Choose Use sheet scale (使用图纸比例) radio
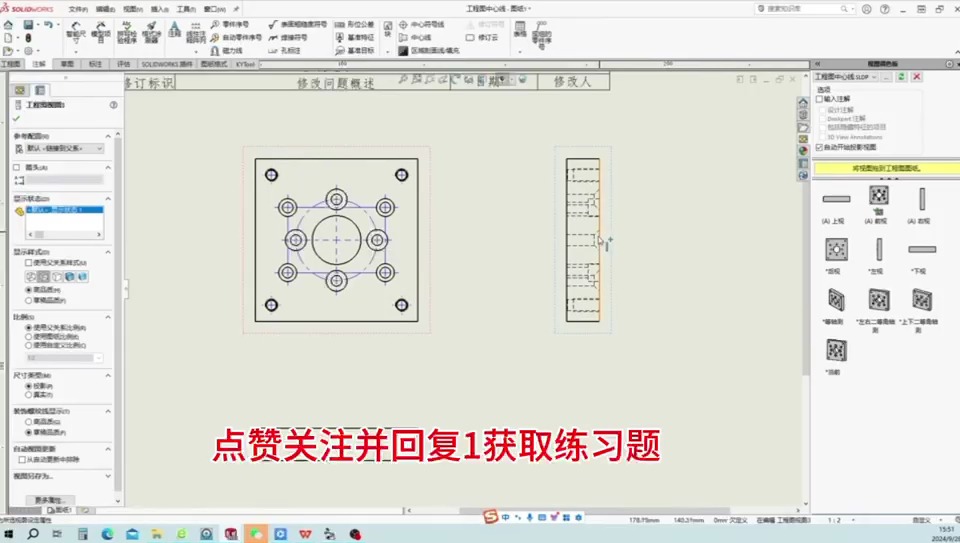This screenshot has height=543, width=960. pyautogui.click(x=29, y=337)
